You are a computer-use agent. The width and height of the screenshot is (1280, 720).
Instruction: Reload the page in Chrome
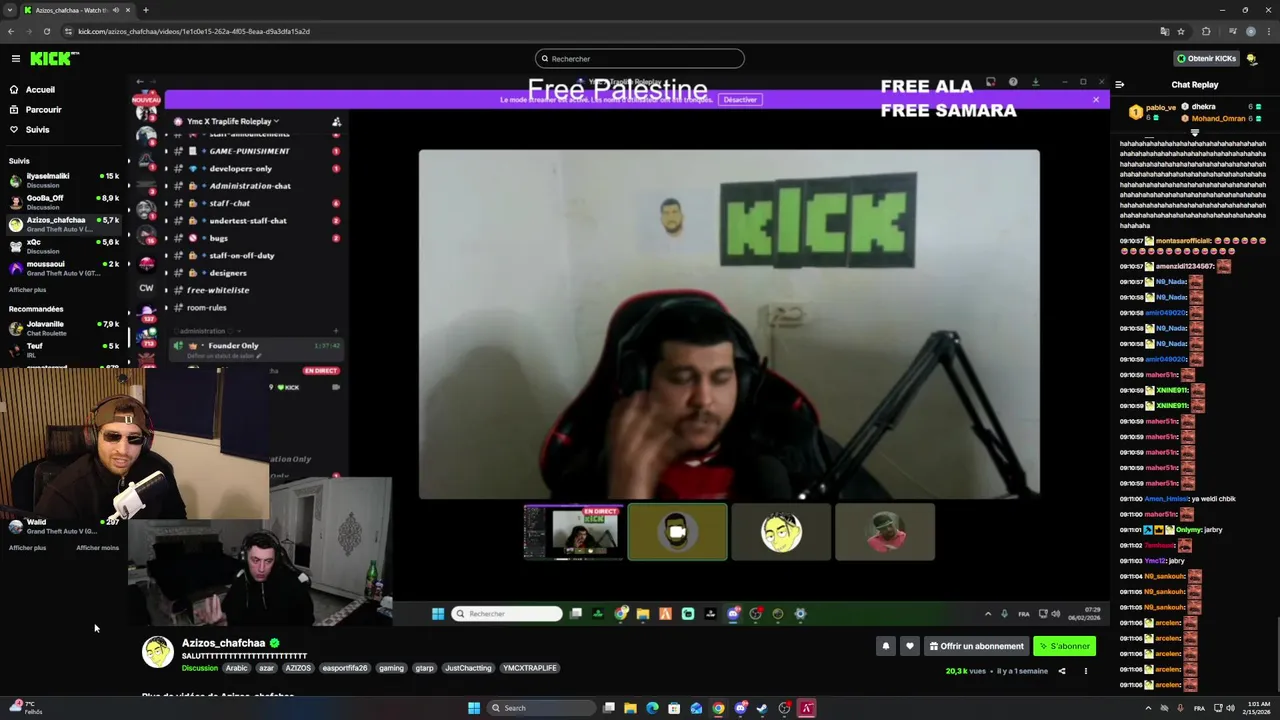point(46,31)
